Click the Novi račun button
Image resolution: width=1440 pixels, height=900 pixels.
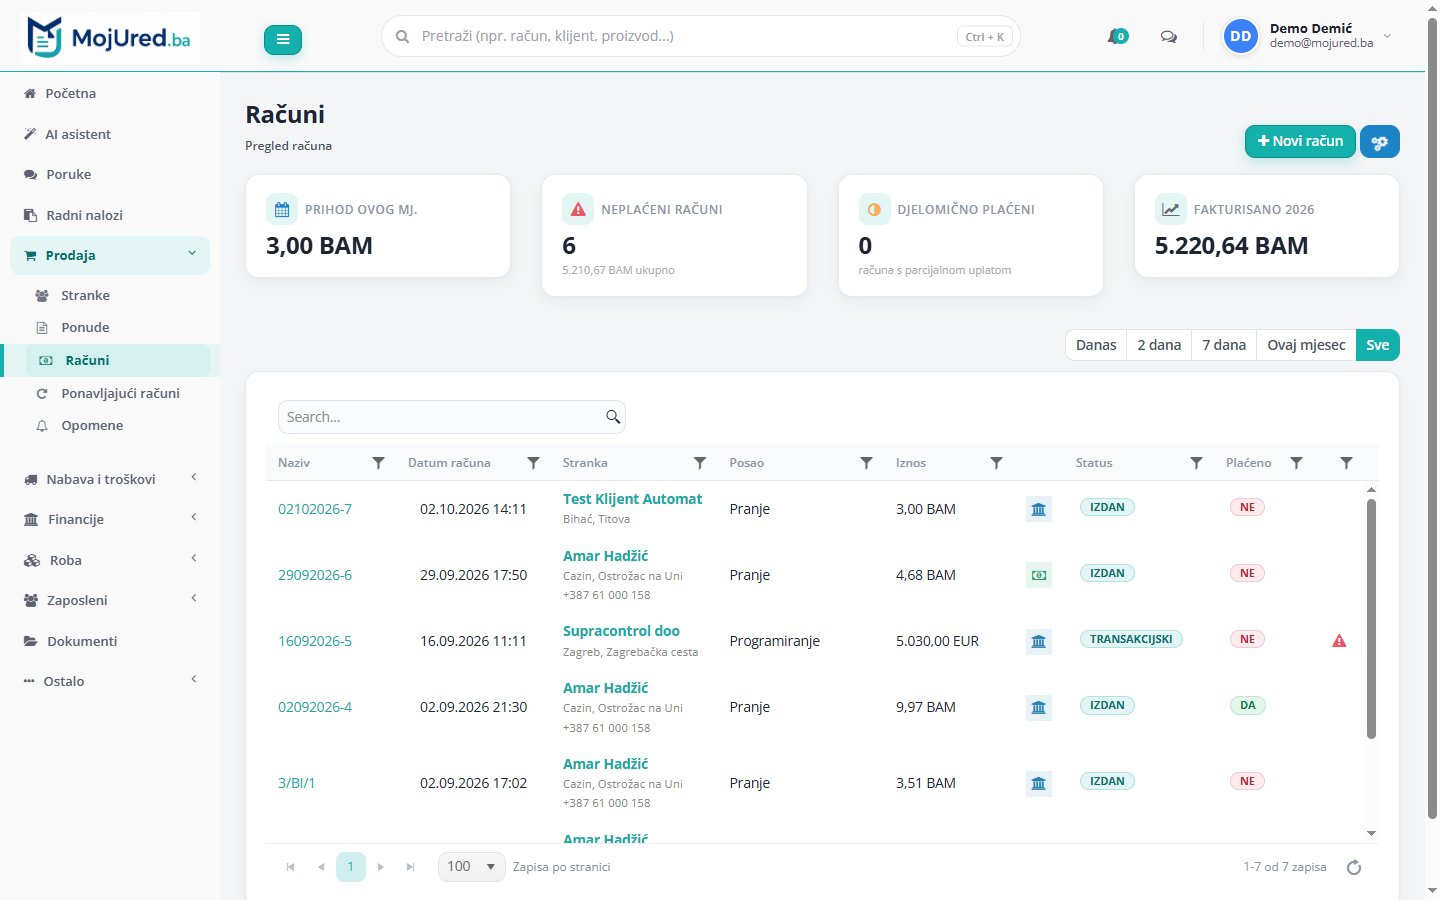[1300, 142]
